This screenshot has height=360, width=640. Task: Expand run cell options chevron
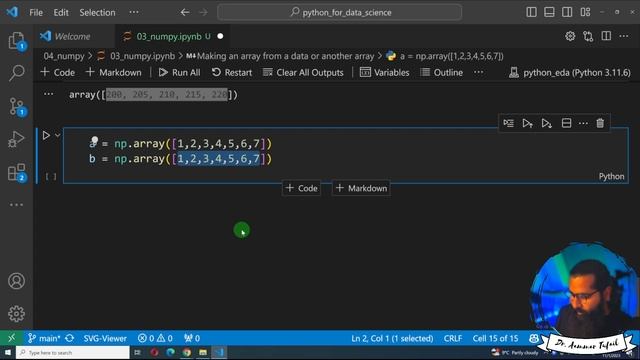coord(58,136)
